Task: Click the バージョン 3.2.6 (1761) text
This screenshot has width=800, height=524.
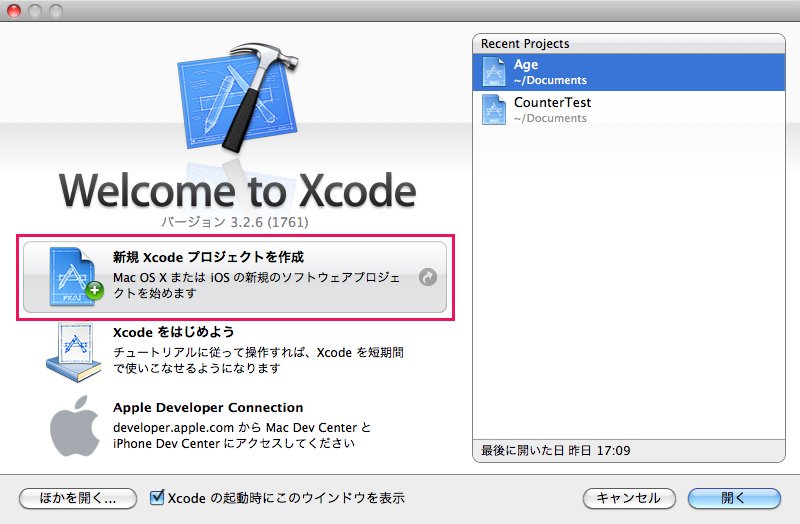Action: click(235, 222)
